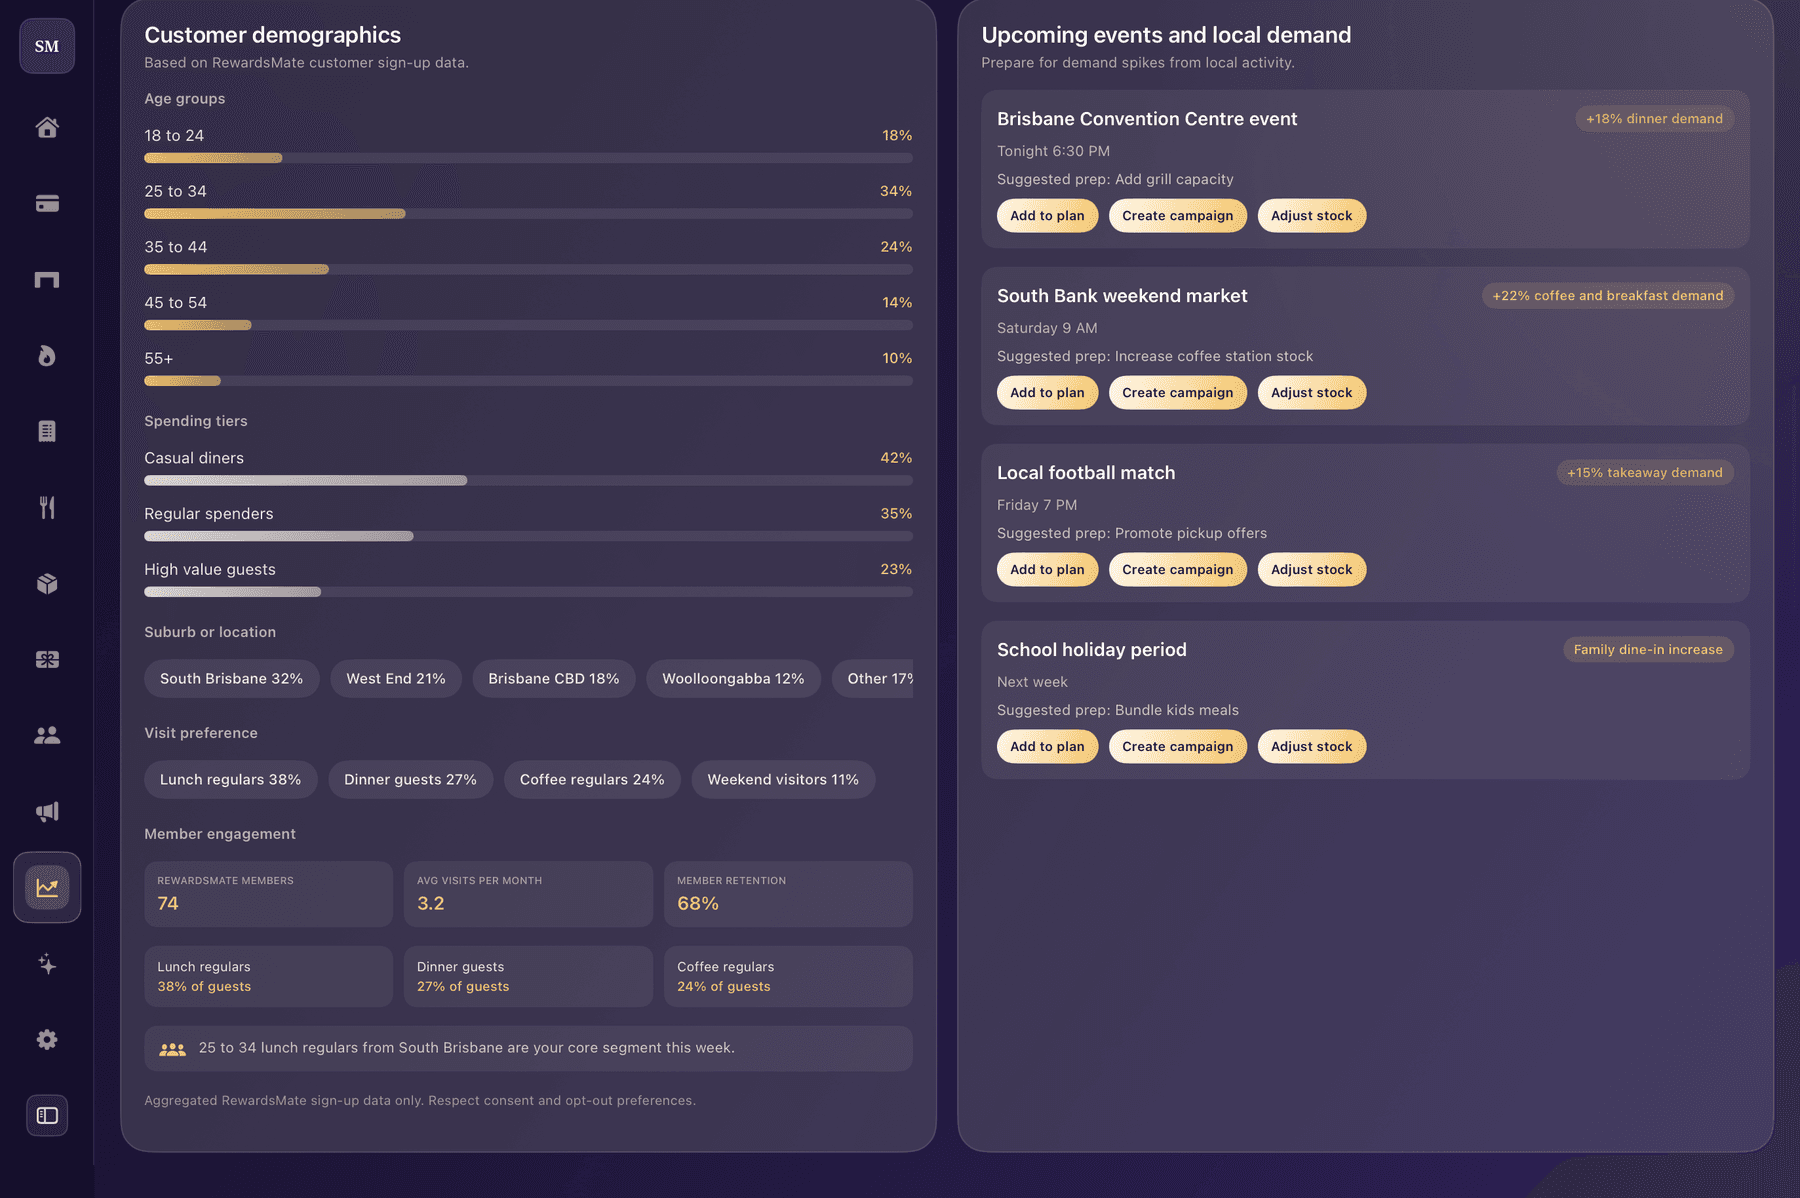Click the people icon in core segment note
The width and height of the screenshot is (1800, 1198).
click(173, 1049)
